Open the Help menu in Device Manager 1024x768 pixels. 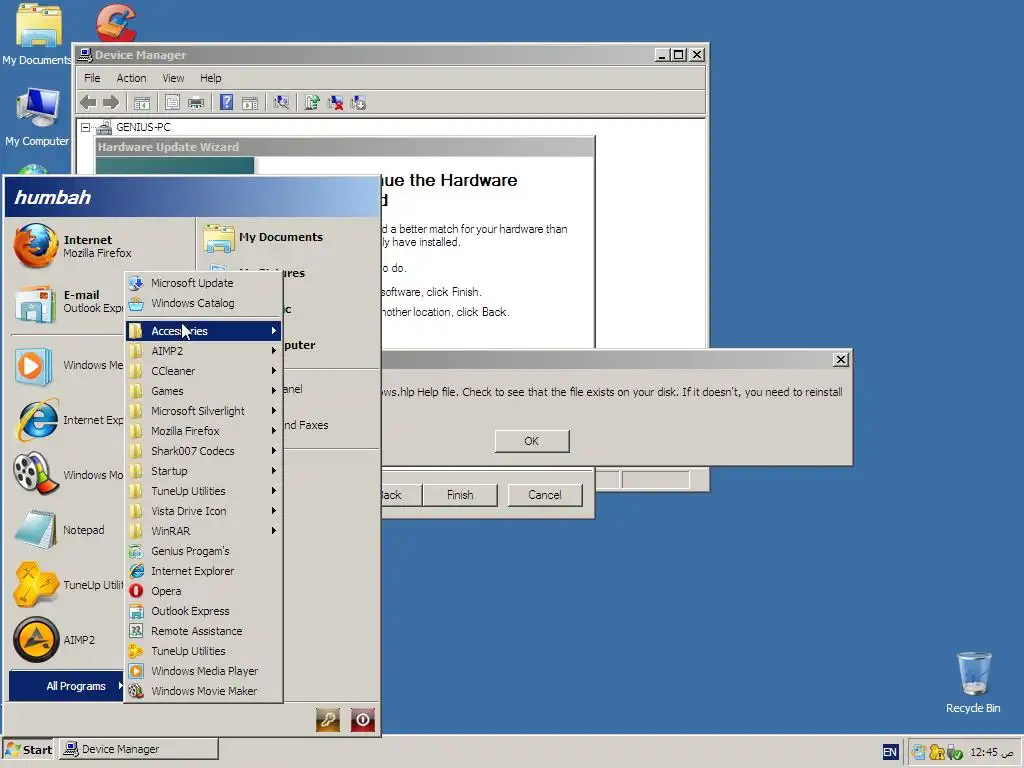(x=210, y=78)
